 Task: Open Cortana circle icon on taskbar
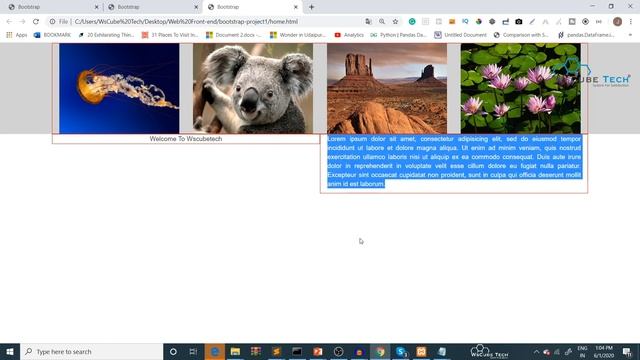click(x=173, y=351)
